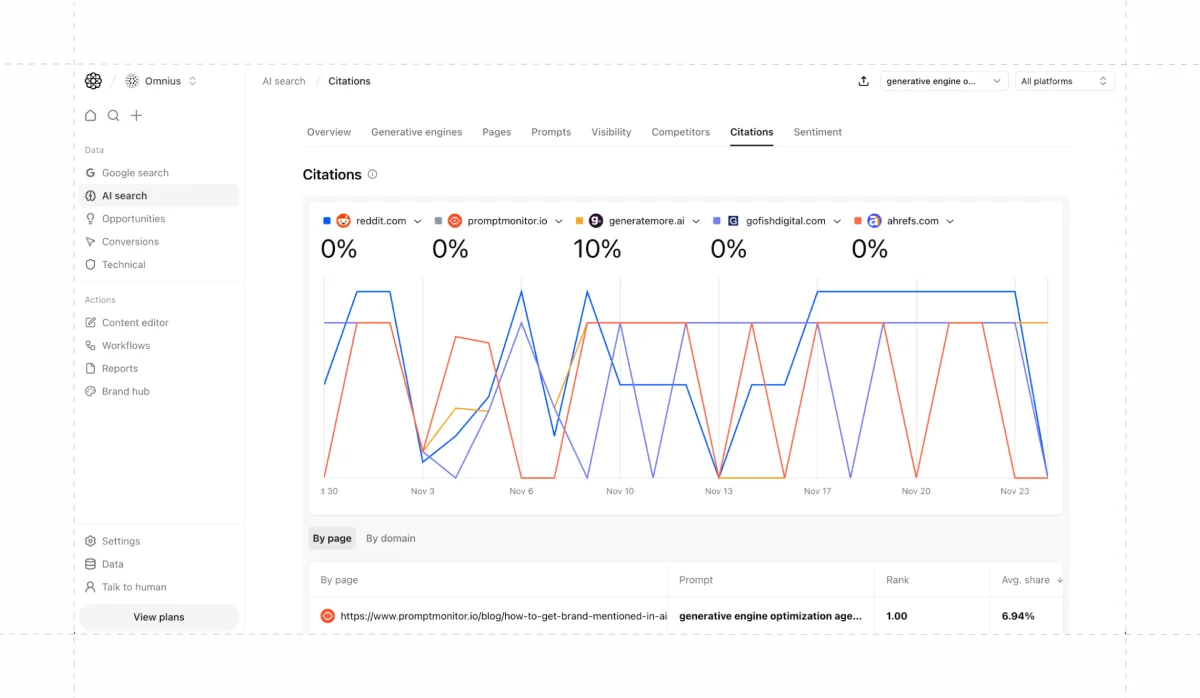
Task: Click the Content editor pencil icon
Action: pyautogui.click(x=91, y=323)
